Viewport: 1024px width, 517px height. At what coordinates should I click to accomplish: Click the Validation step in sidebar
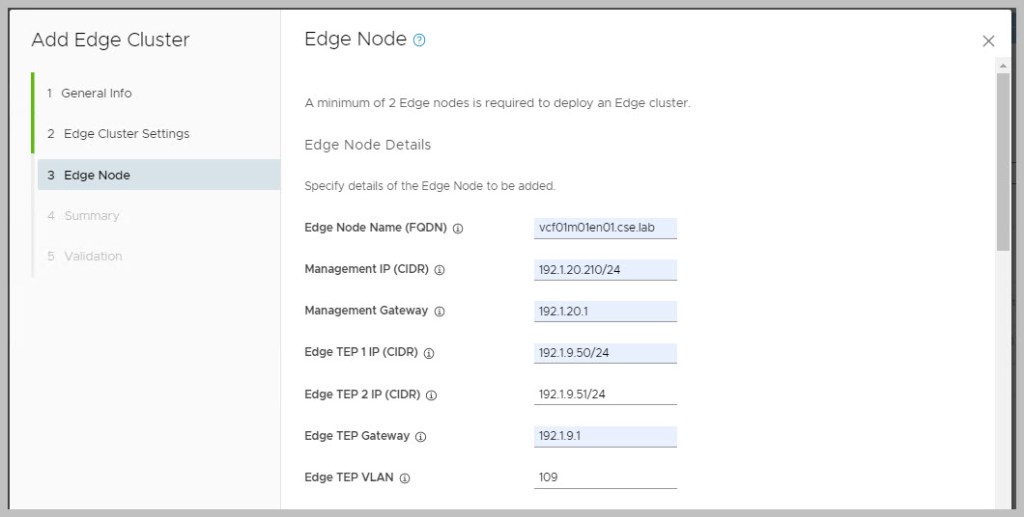pos(93,257)
